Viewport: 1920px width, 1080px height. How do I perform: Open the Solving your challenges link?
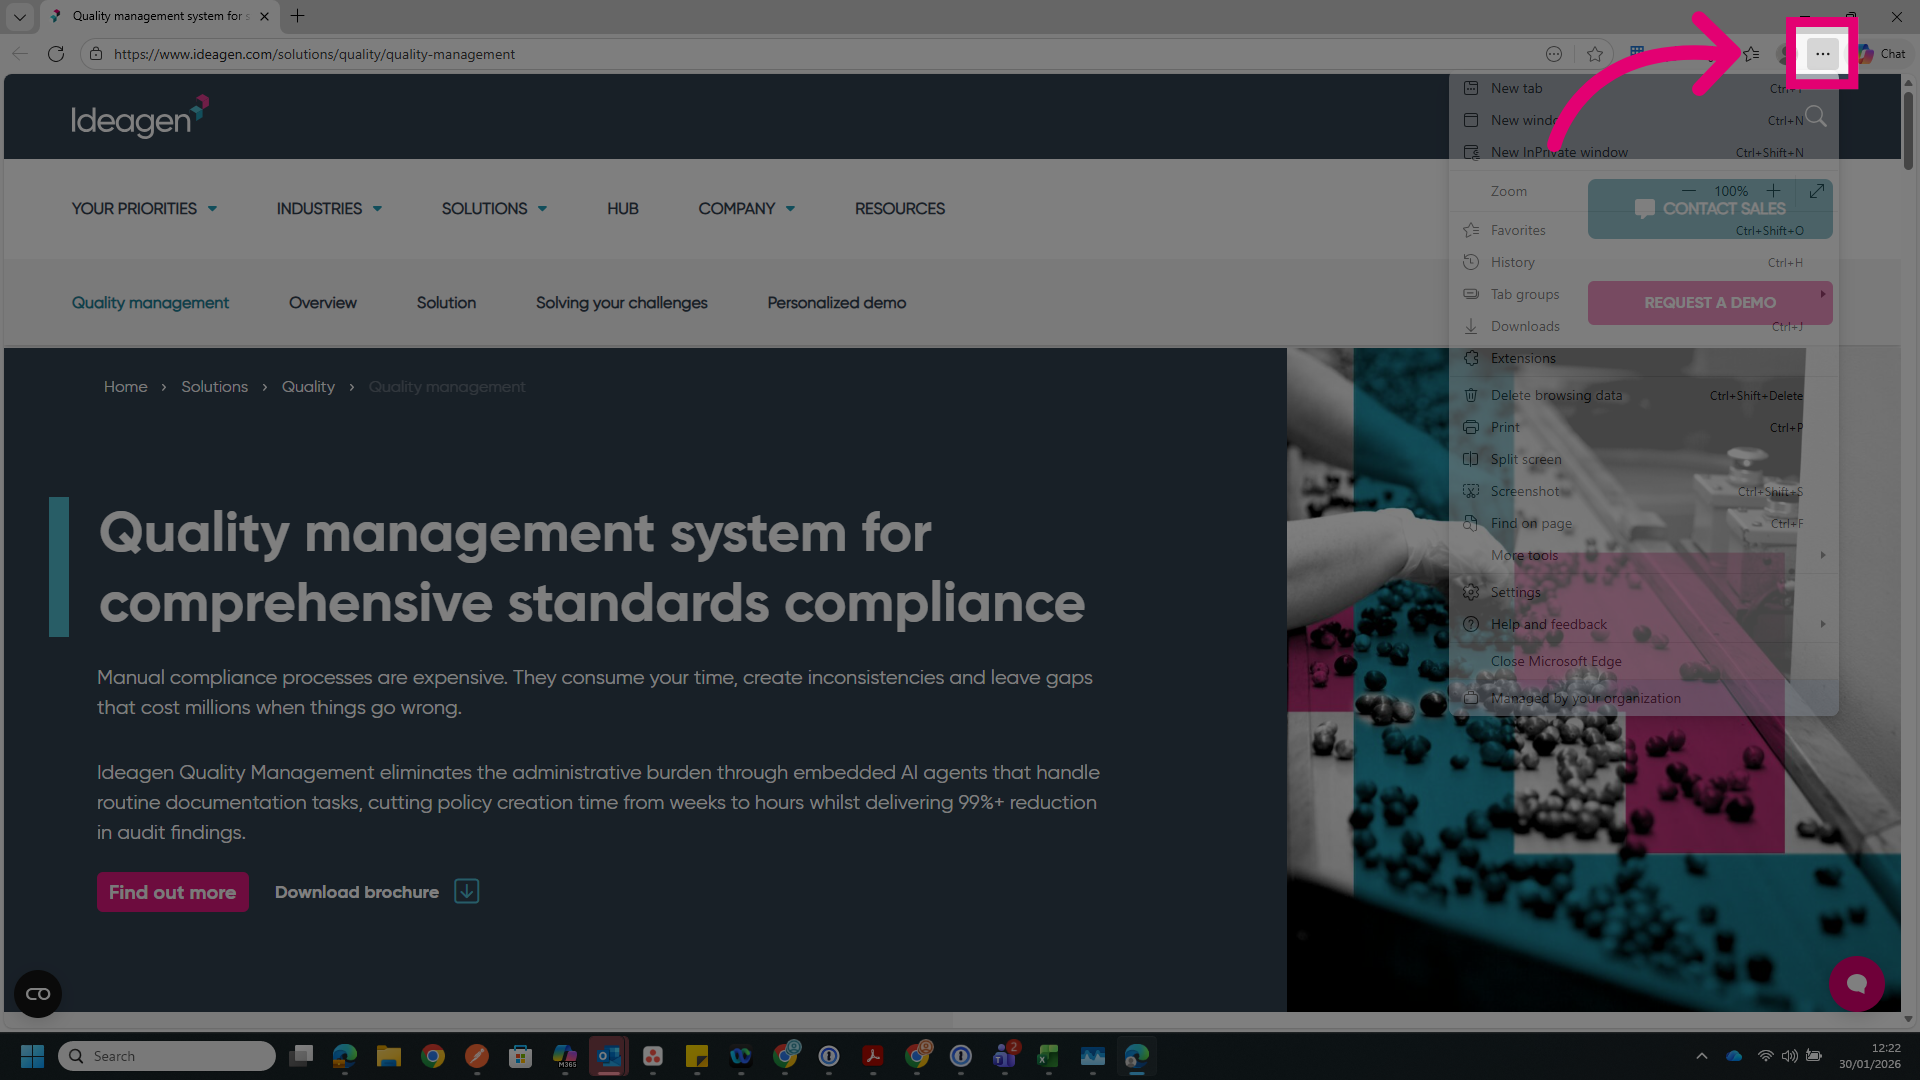[622, 303]
